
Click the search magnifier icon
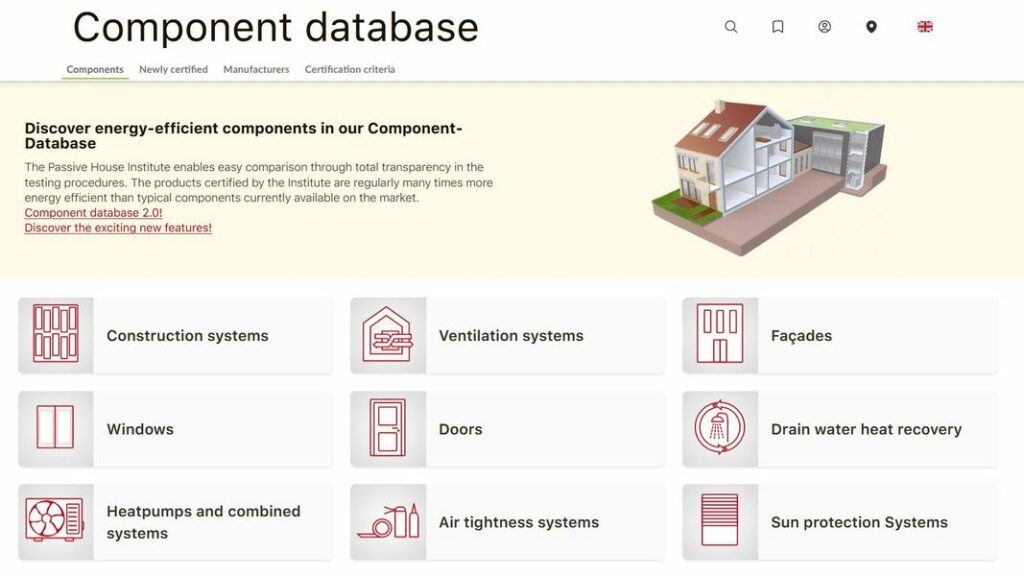point(731,27)
